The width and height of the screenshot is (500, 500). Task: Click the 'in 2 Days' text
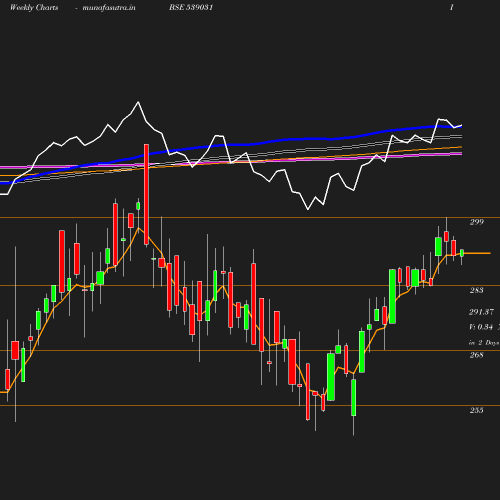(484, 343)
